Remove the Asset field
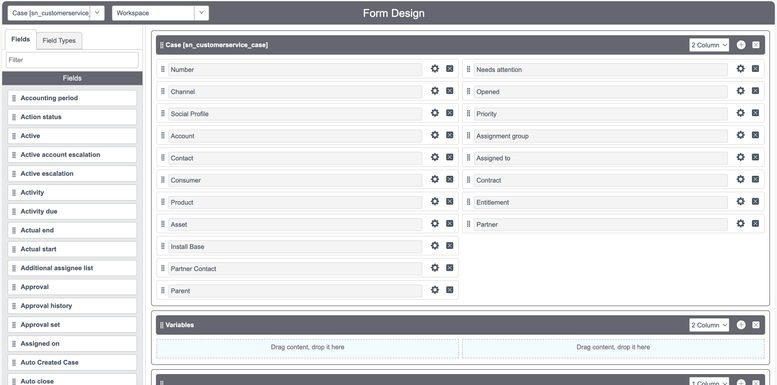The width and height of the screenshot is (777, 385). point(449,223)
